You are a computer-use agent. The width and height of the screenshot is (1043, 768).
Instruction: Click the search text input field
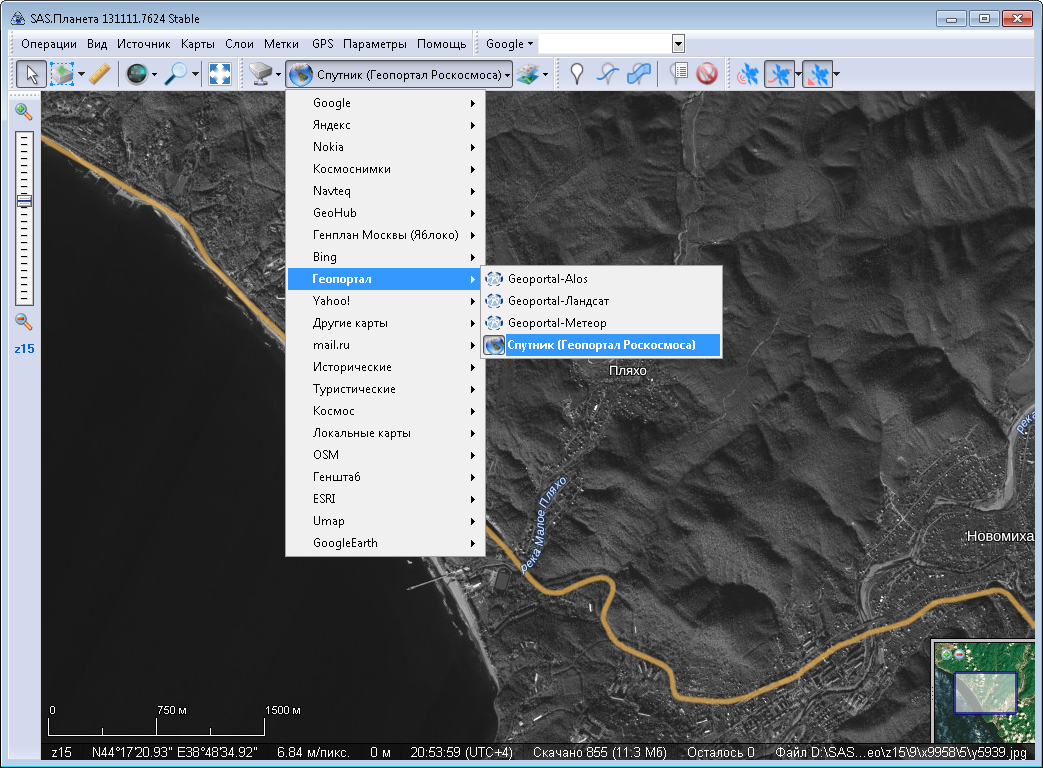coord(605,44)
